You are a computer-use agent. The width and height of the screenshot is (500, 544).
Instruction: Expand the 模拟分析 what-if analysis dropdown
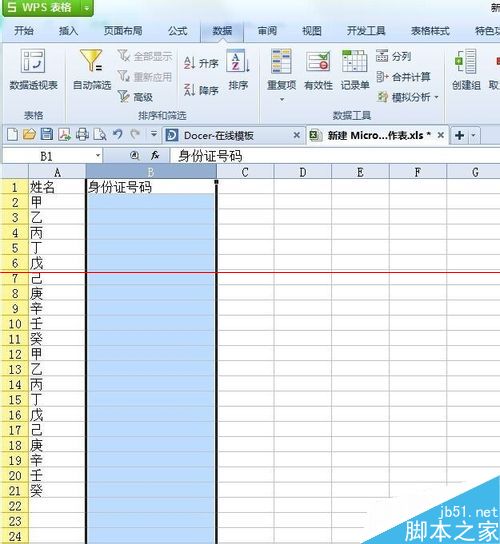tap(436, 97)
